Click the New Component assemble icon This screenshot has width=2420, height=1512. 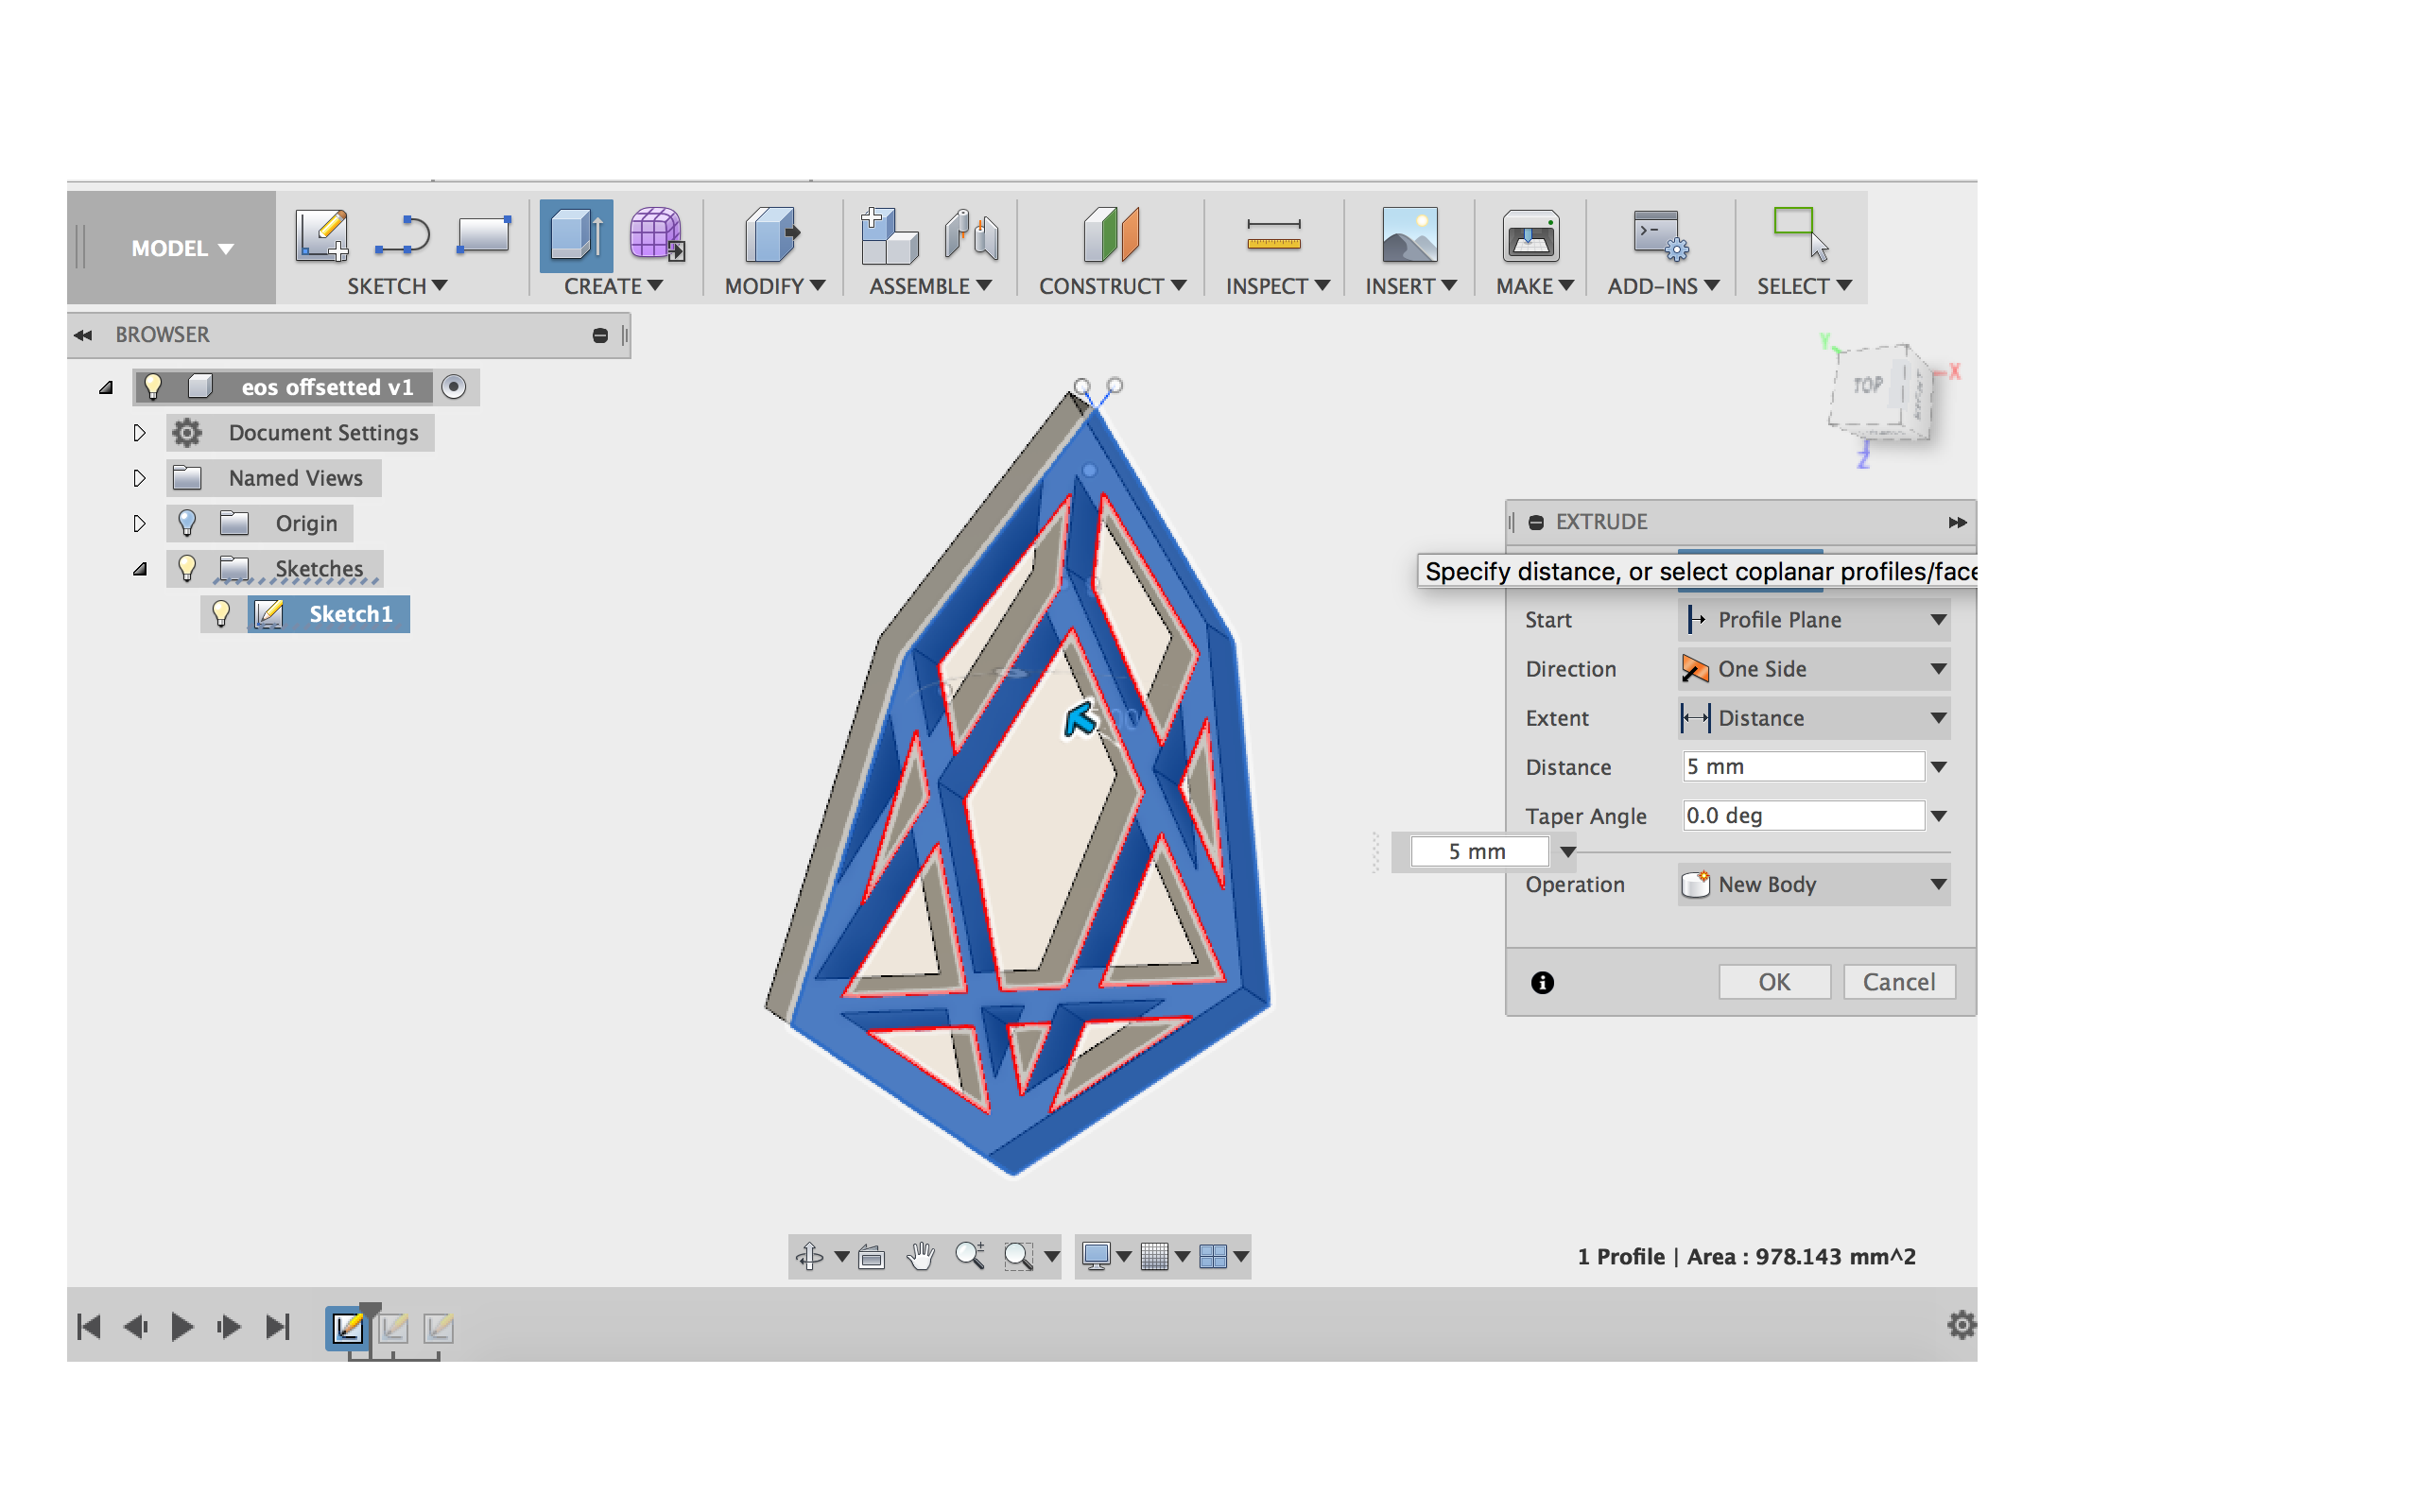(x=889, y=236)
